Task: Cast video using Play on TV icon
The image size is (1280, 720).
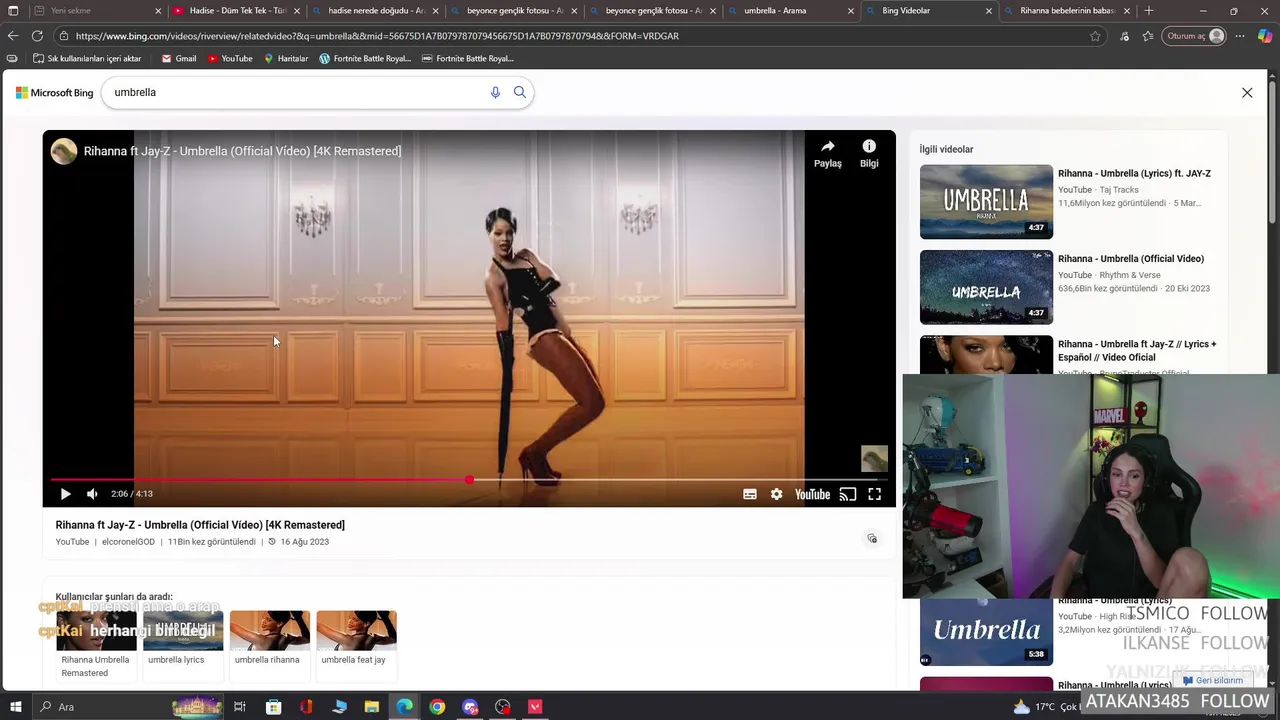Action: coord(848,494)
